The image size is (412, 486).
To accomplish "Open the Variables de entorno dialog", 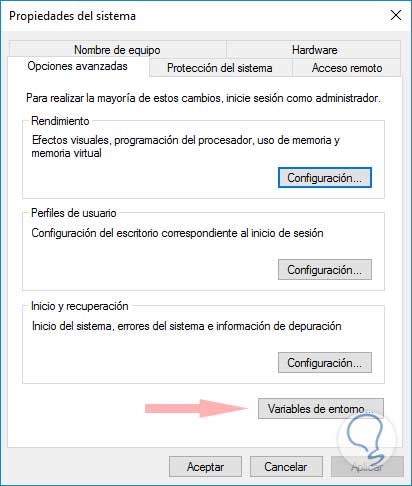I will pyautogui.click(x=321, y=408).
